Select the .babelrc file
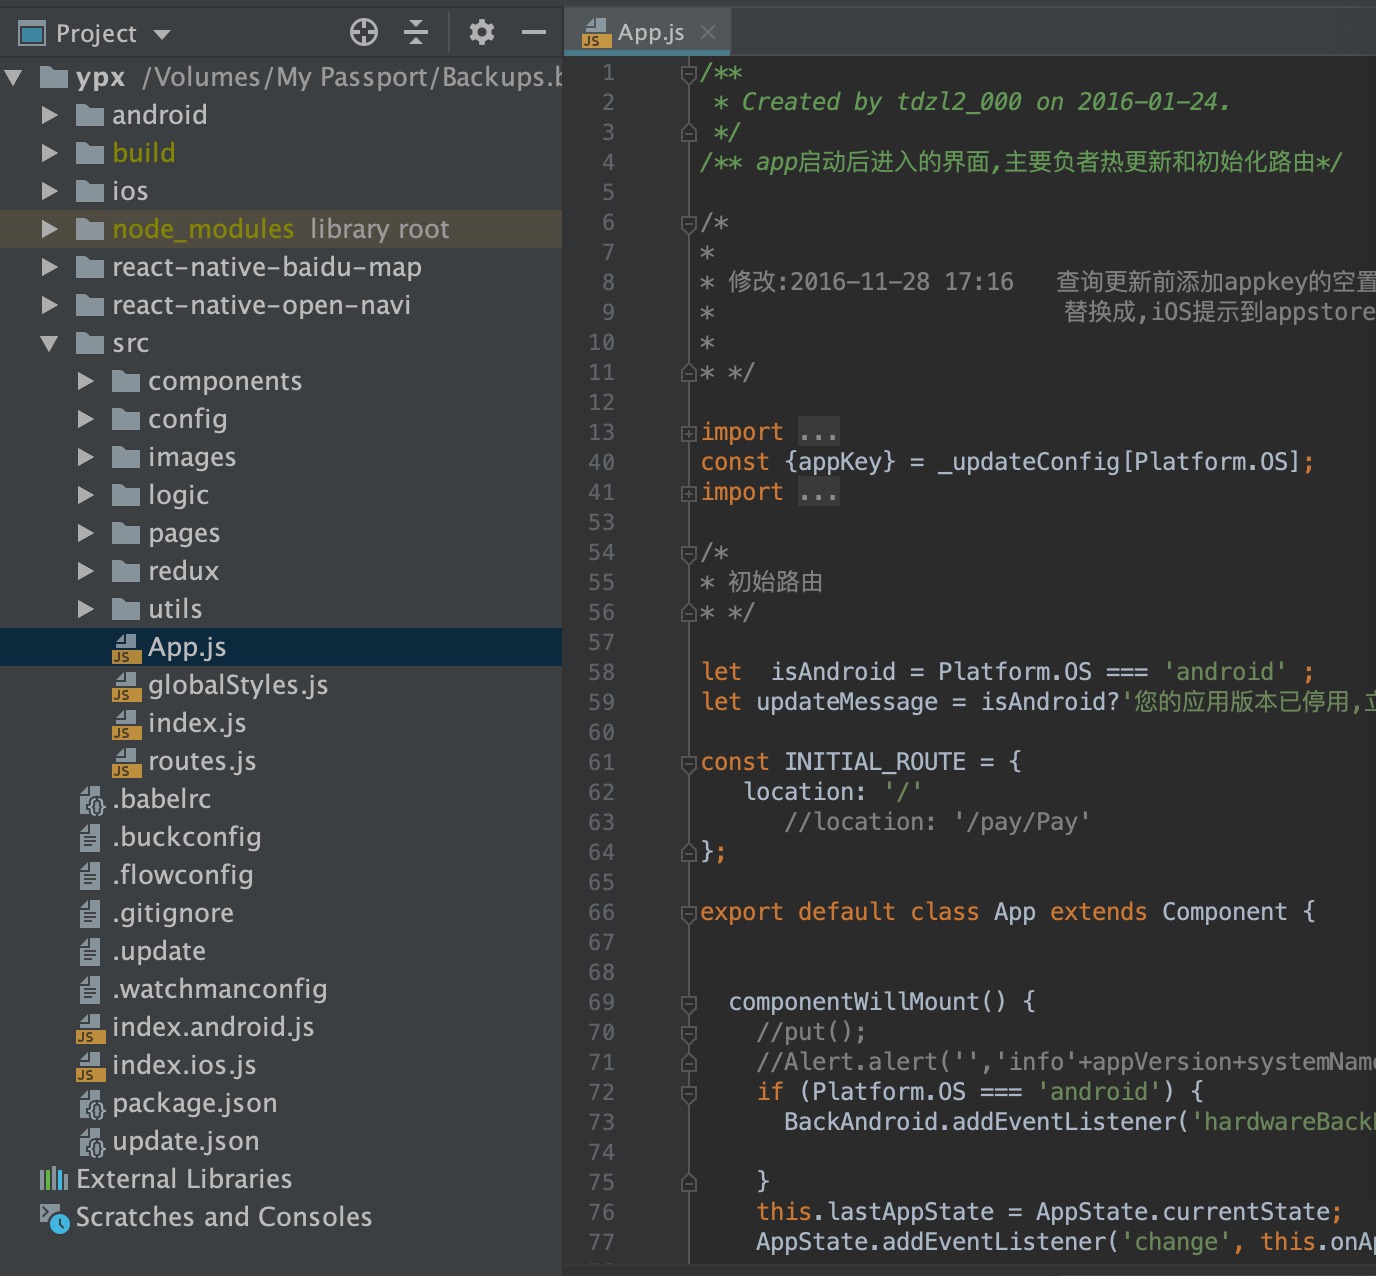Screen dimensions: 1376x1276 [281, 799]
